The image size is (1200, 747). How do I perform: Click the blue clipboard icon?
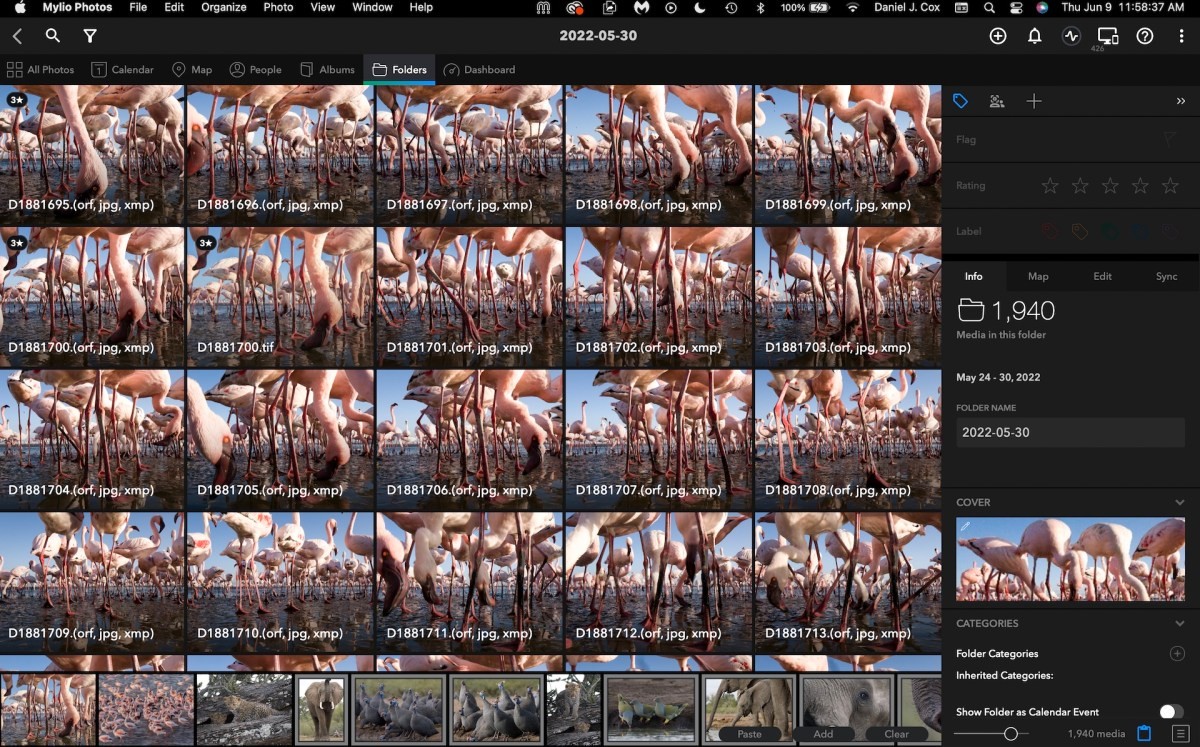coord(1145,734)
